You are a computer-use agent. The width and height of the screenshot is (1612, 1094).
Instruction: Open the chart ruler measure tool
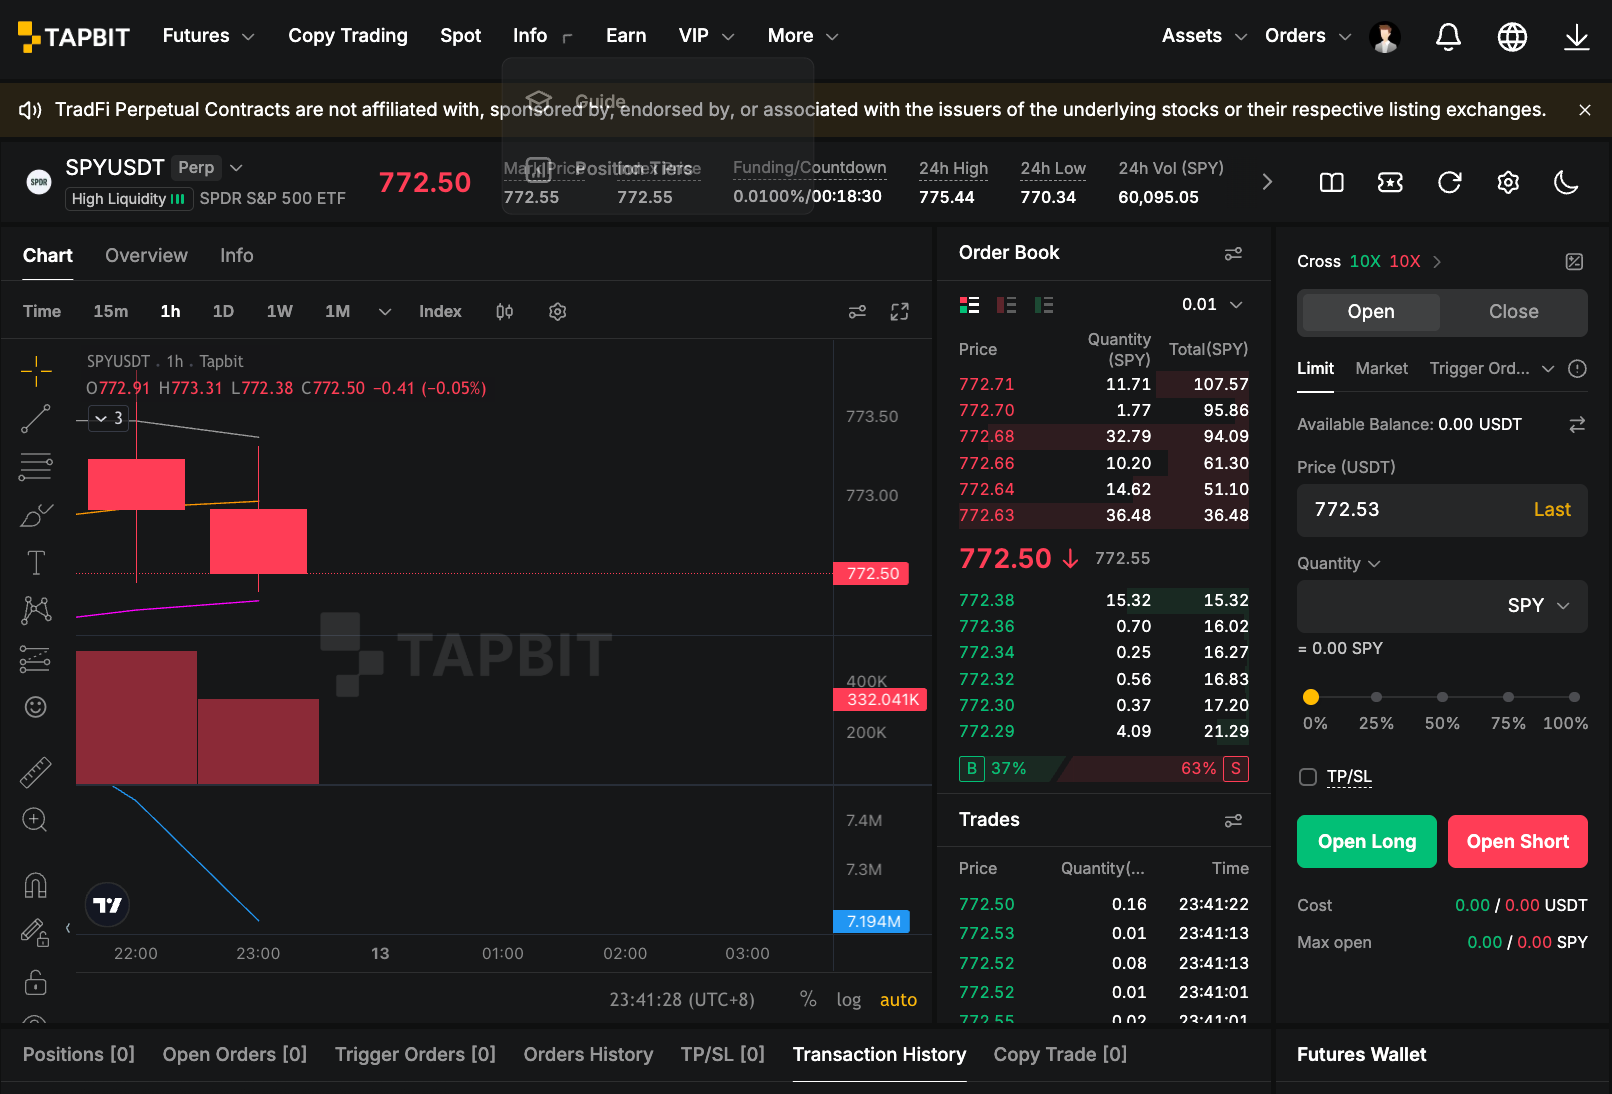(x=36, y=772)
